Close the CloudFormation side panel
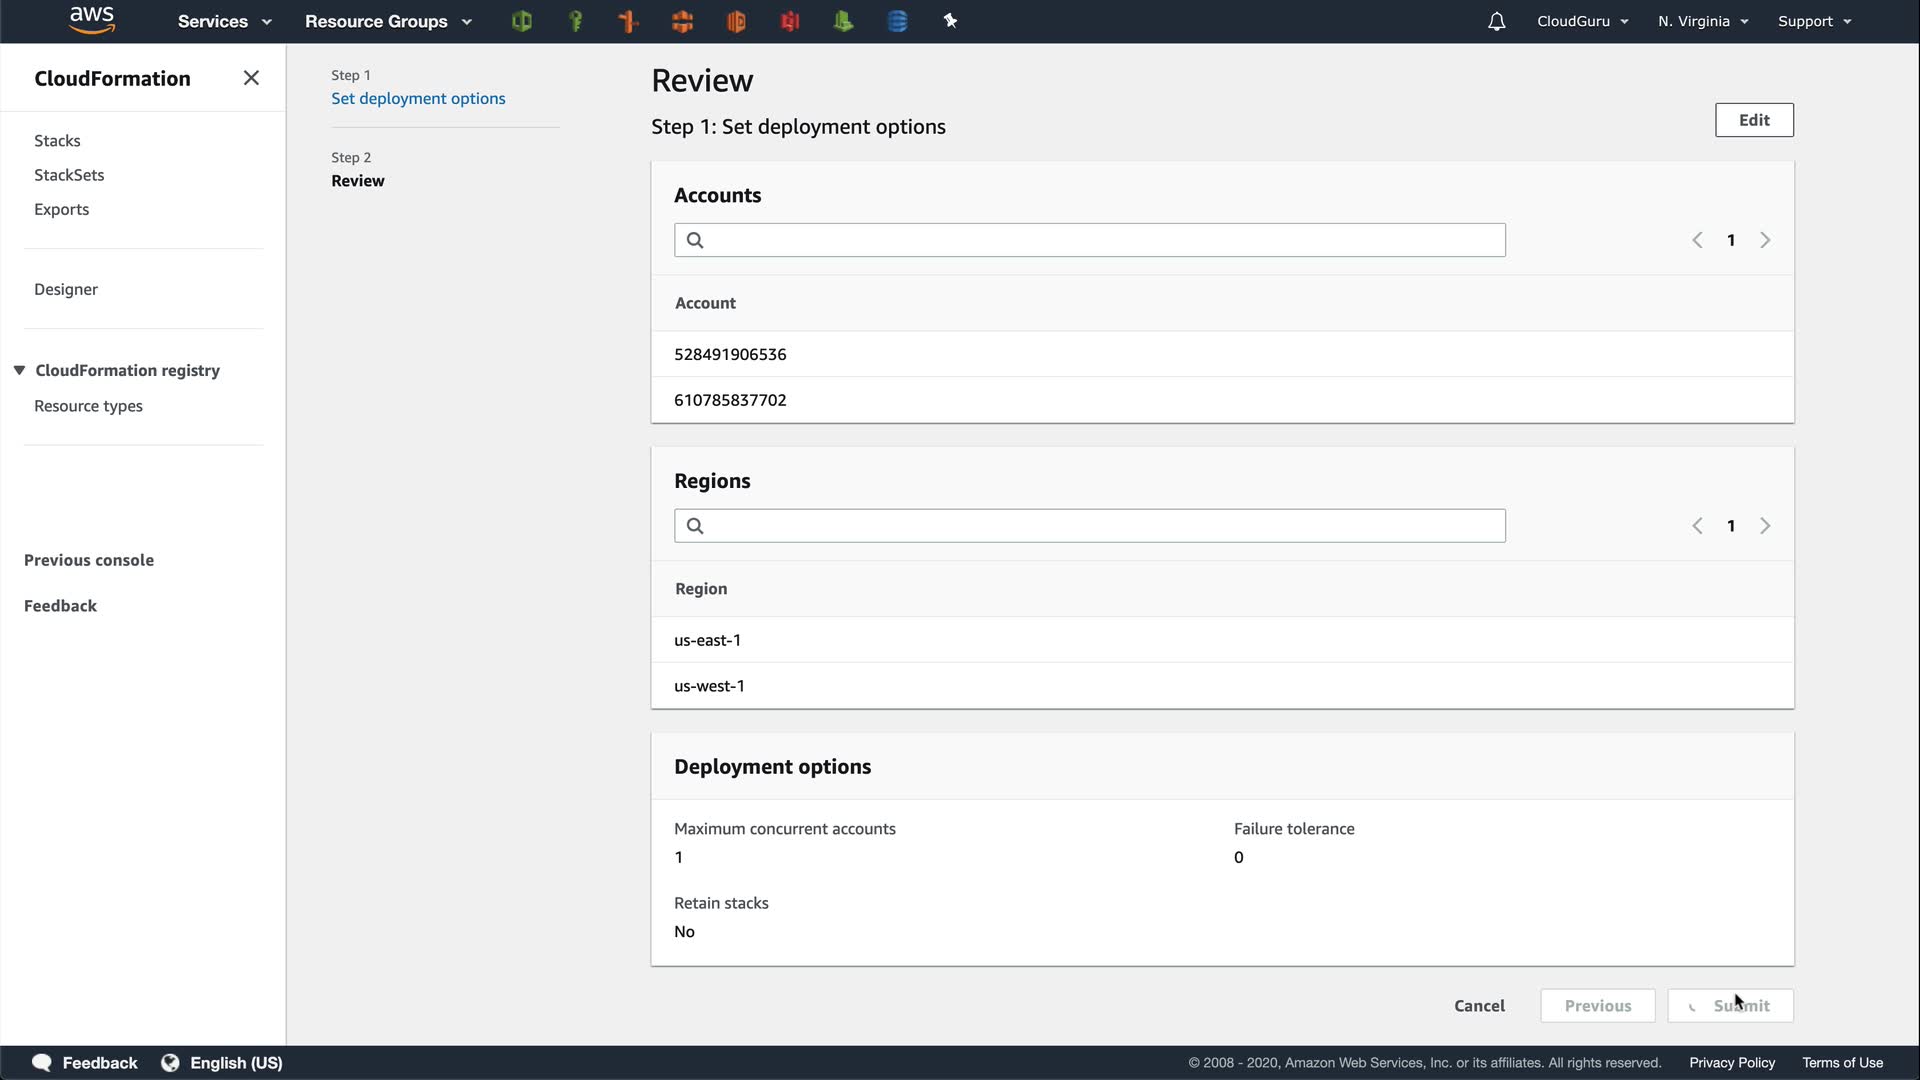 tap(251, 78)
